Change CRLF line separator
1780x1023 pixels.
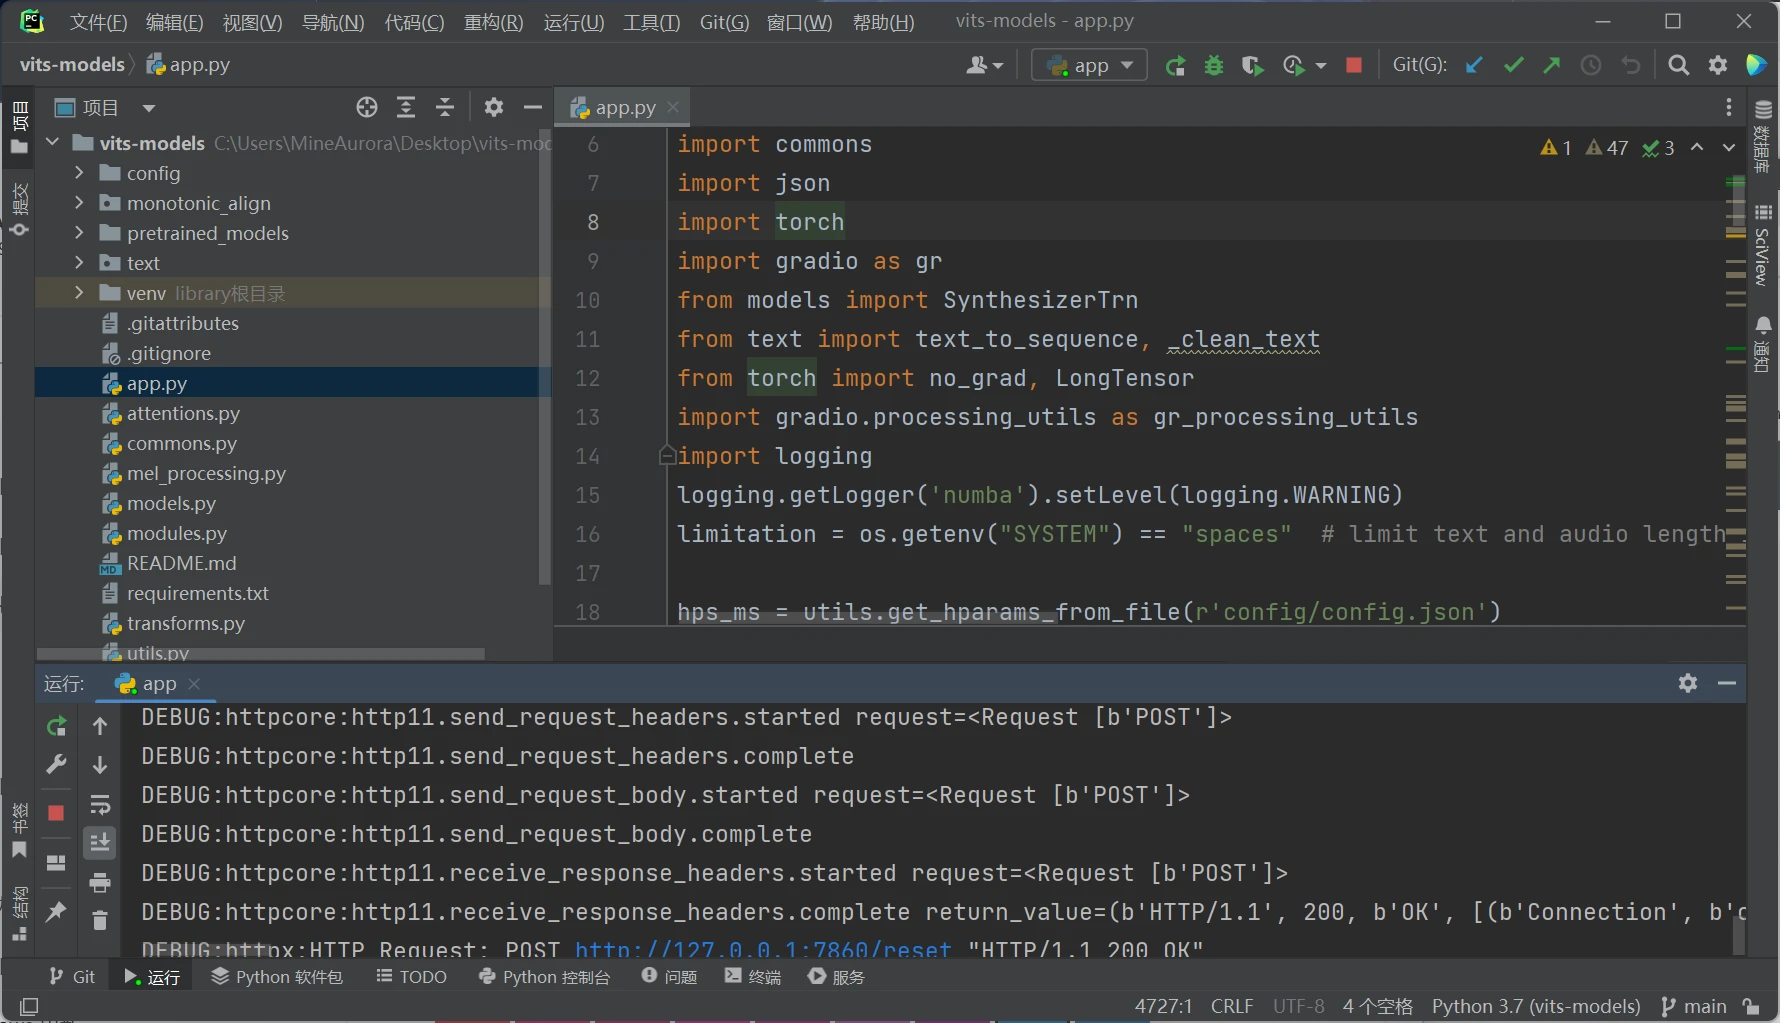pos(1231,1006)
